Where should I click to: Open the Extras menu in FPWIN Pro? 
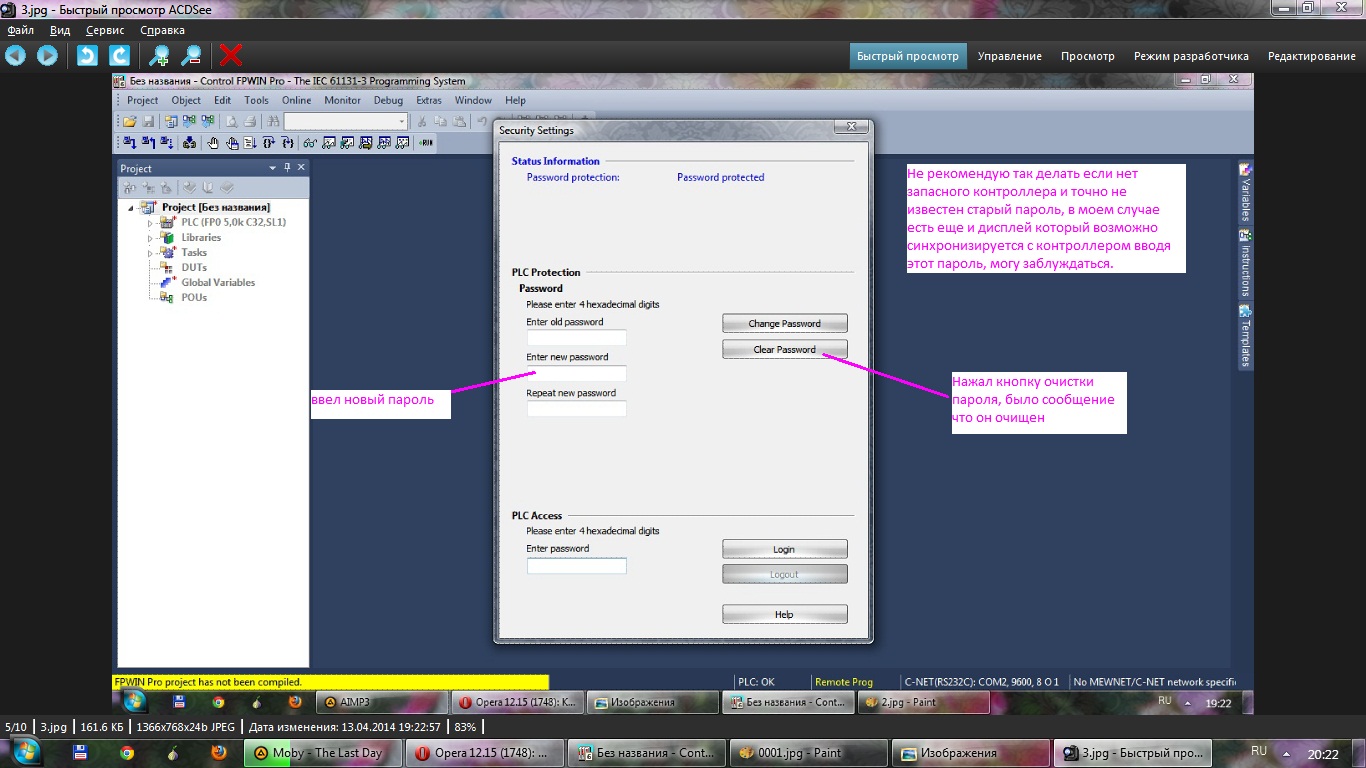point(429,100)
